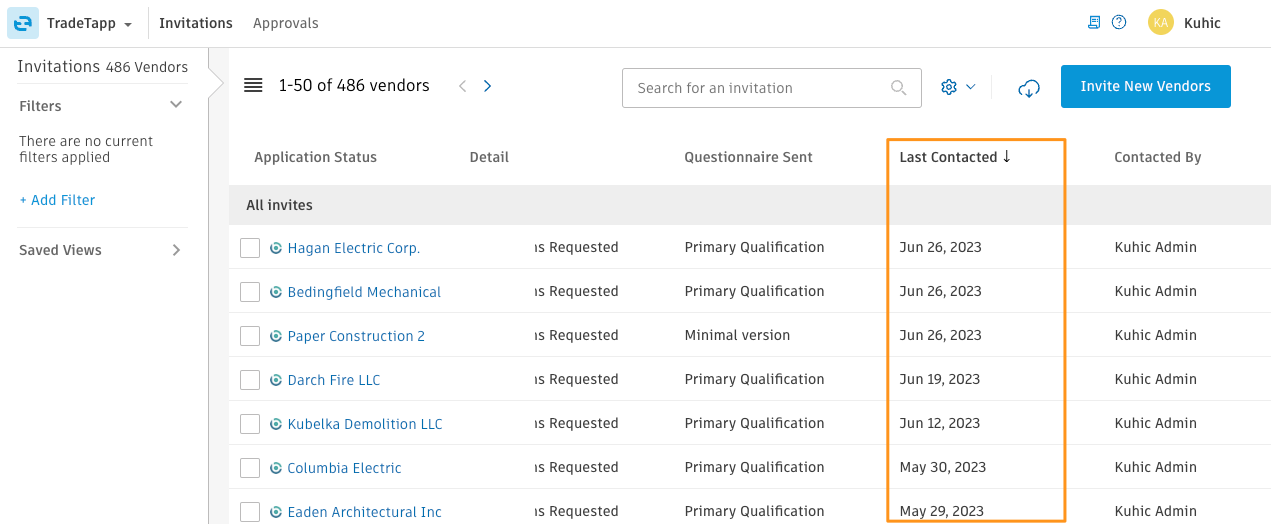Click the TradeTapp logo icon

point(23,23)
